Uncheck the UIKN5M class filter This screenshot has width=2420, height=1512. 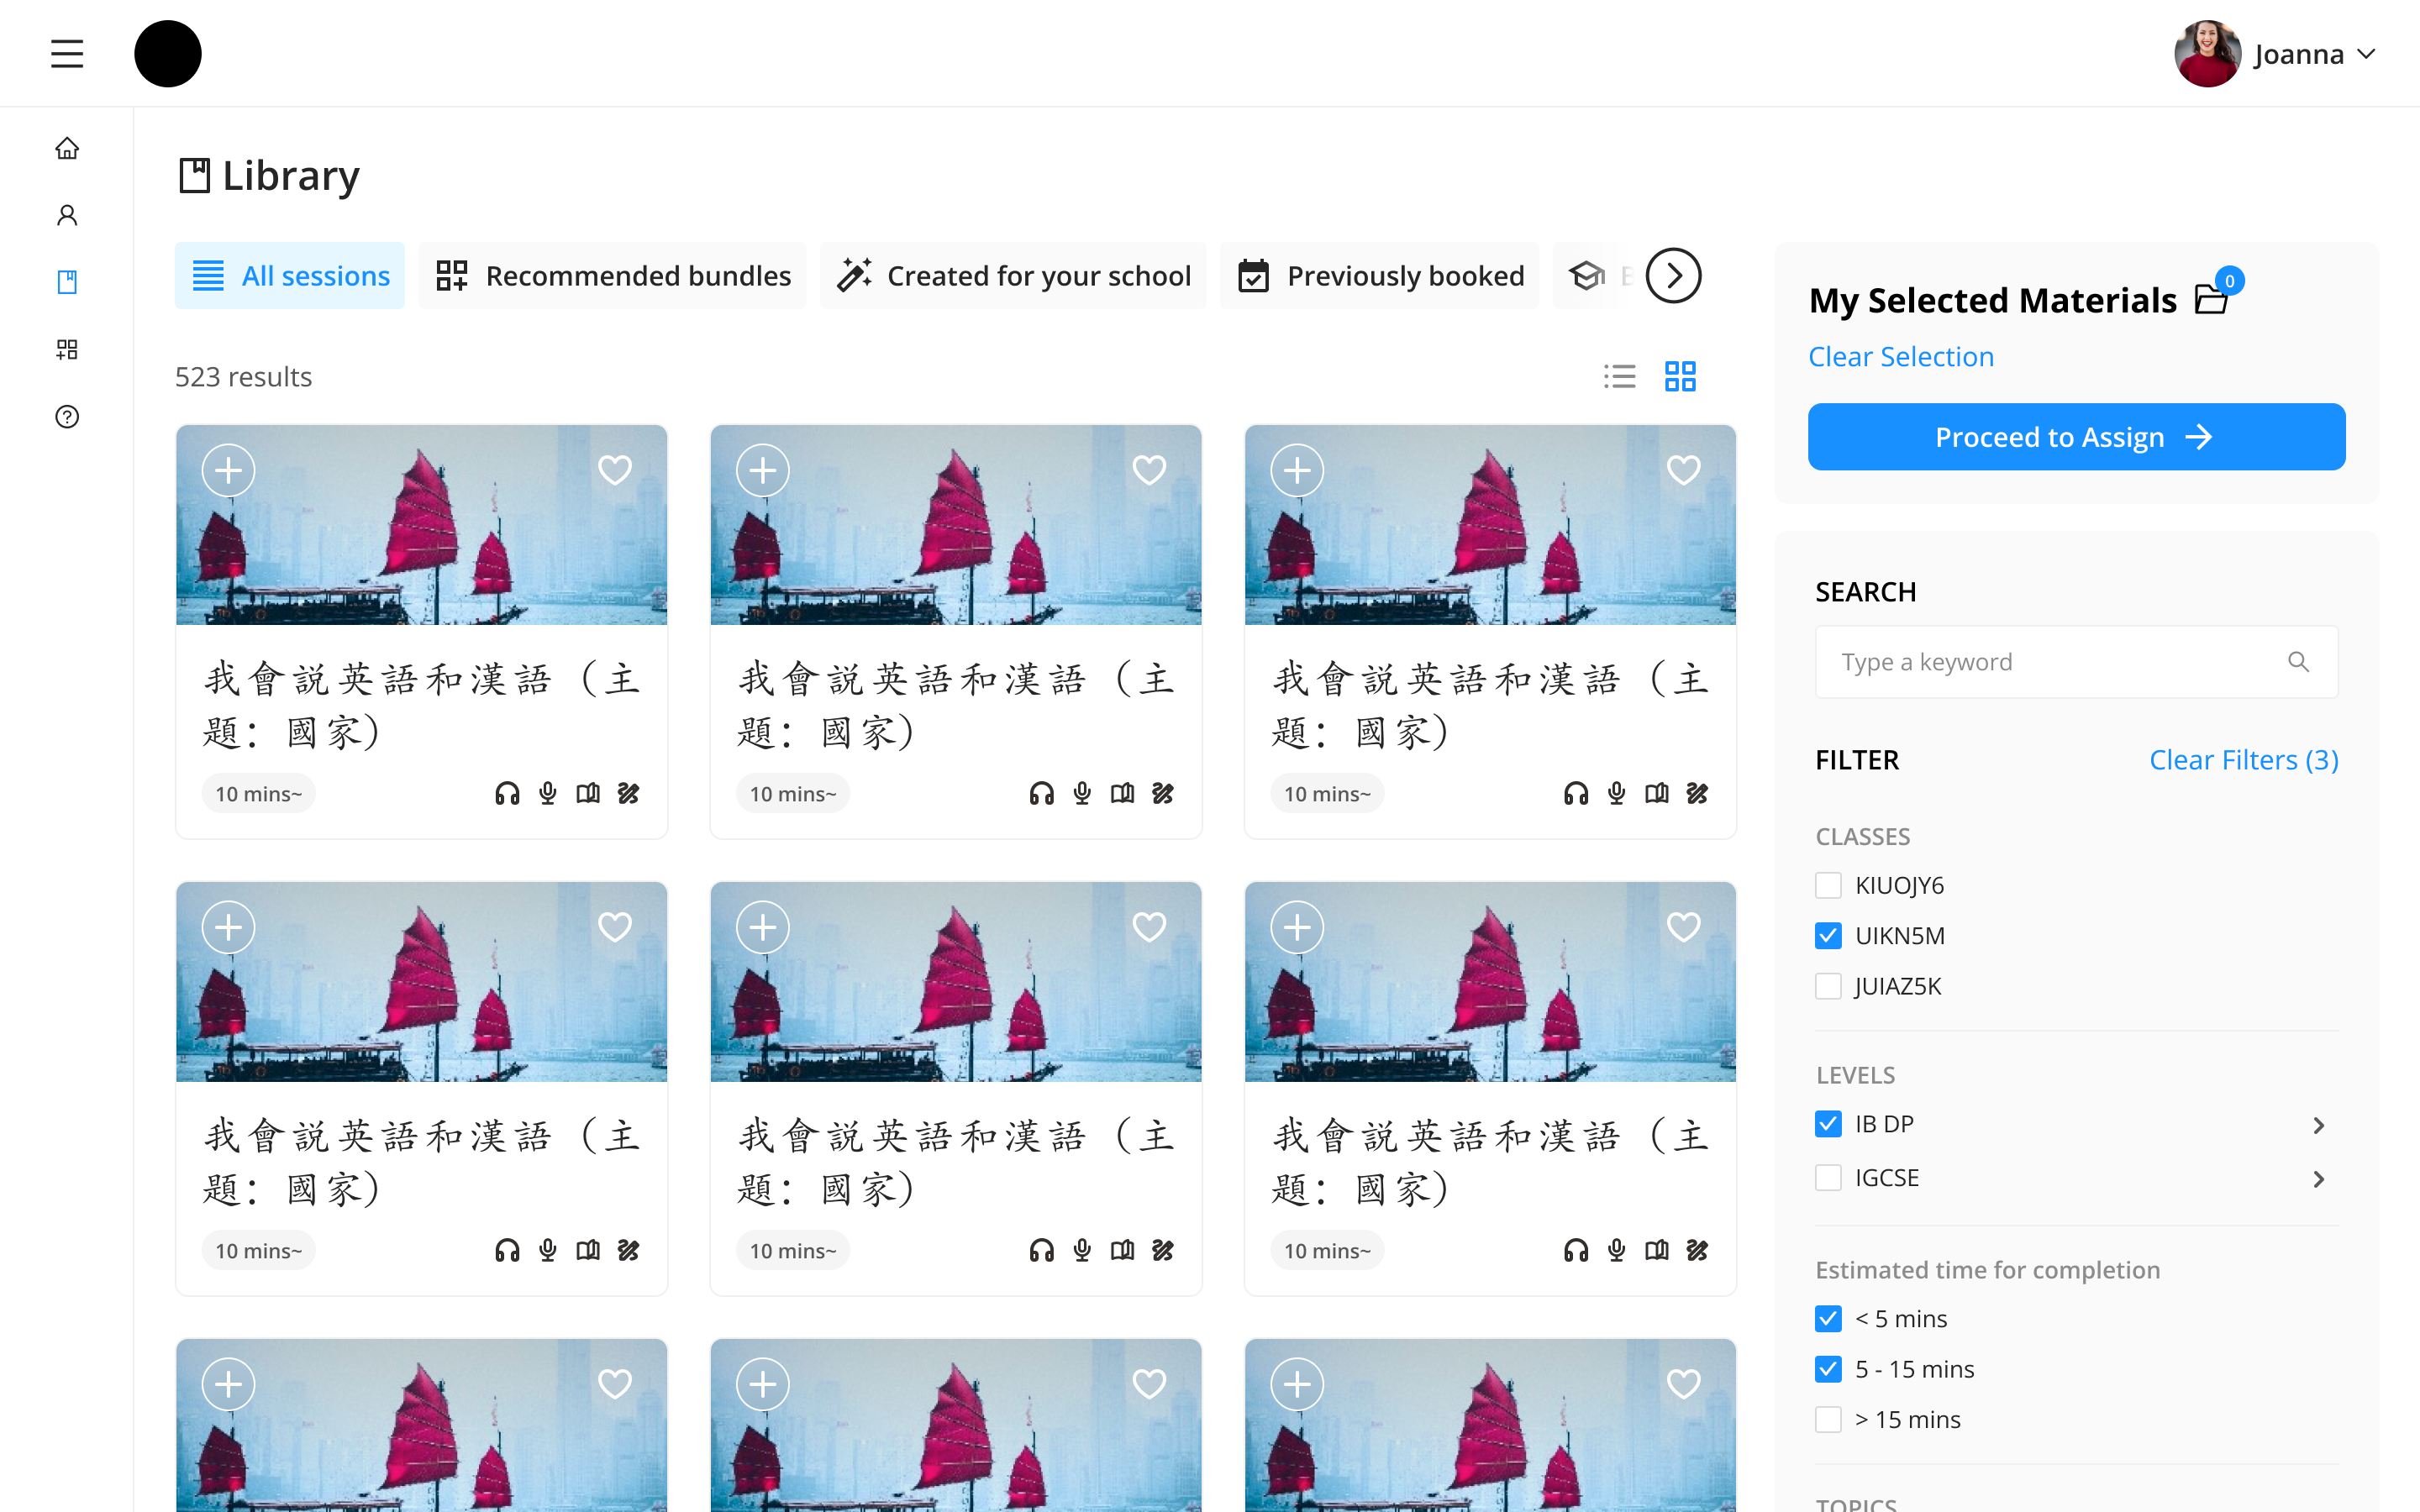coord(1828,936)
